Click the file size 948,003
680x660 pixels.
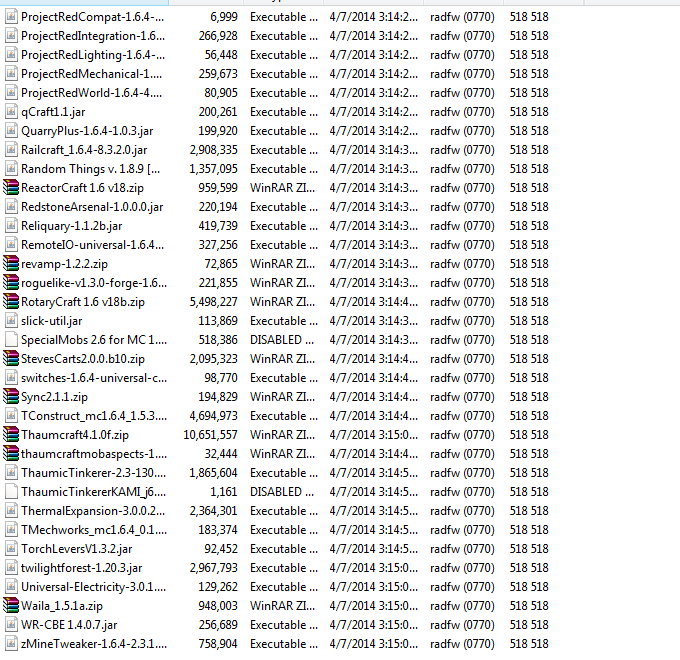218,605
